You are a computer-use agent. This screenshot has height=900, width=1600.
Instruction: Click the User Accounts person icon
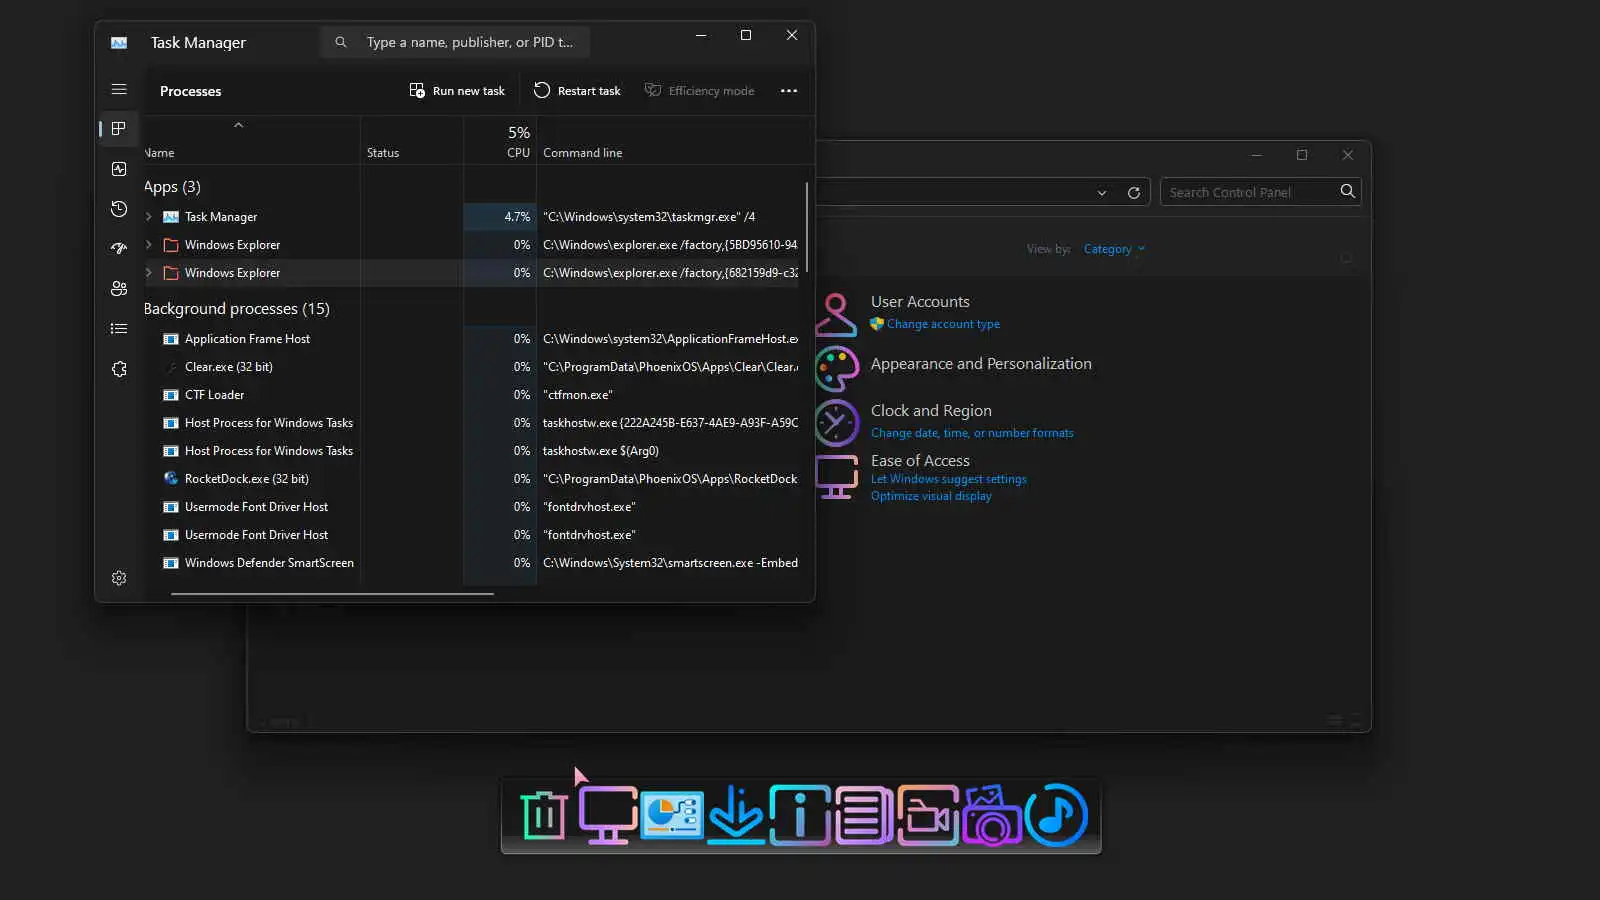pyautogui.click(x=837, y=315)
